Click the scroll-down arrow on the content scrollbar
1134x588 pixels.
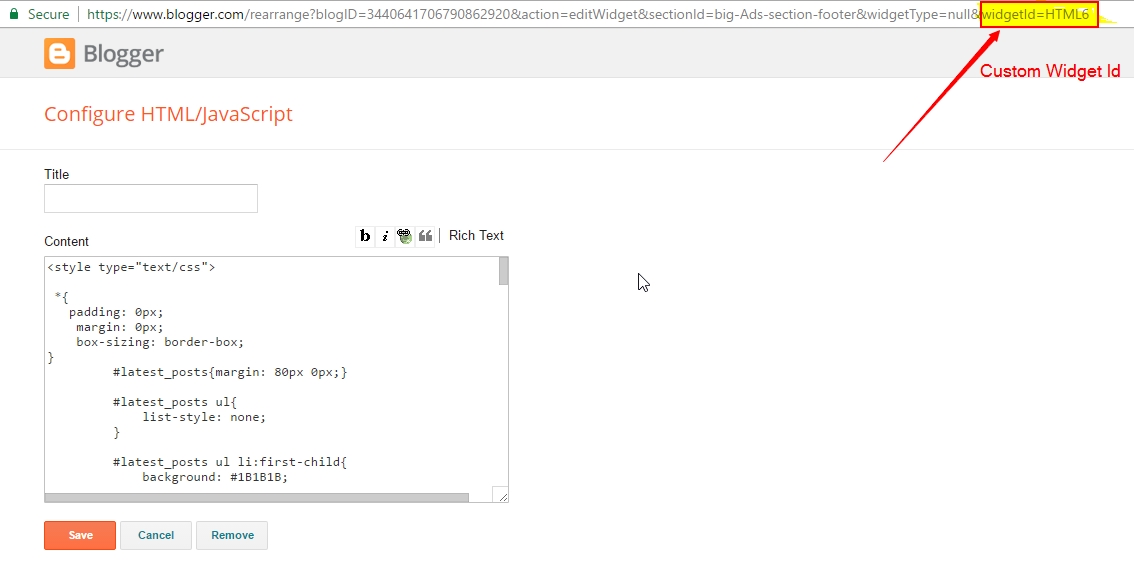[x=501, y=484]
